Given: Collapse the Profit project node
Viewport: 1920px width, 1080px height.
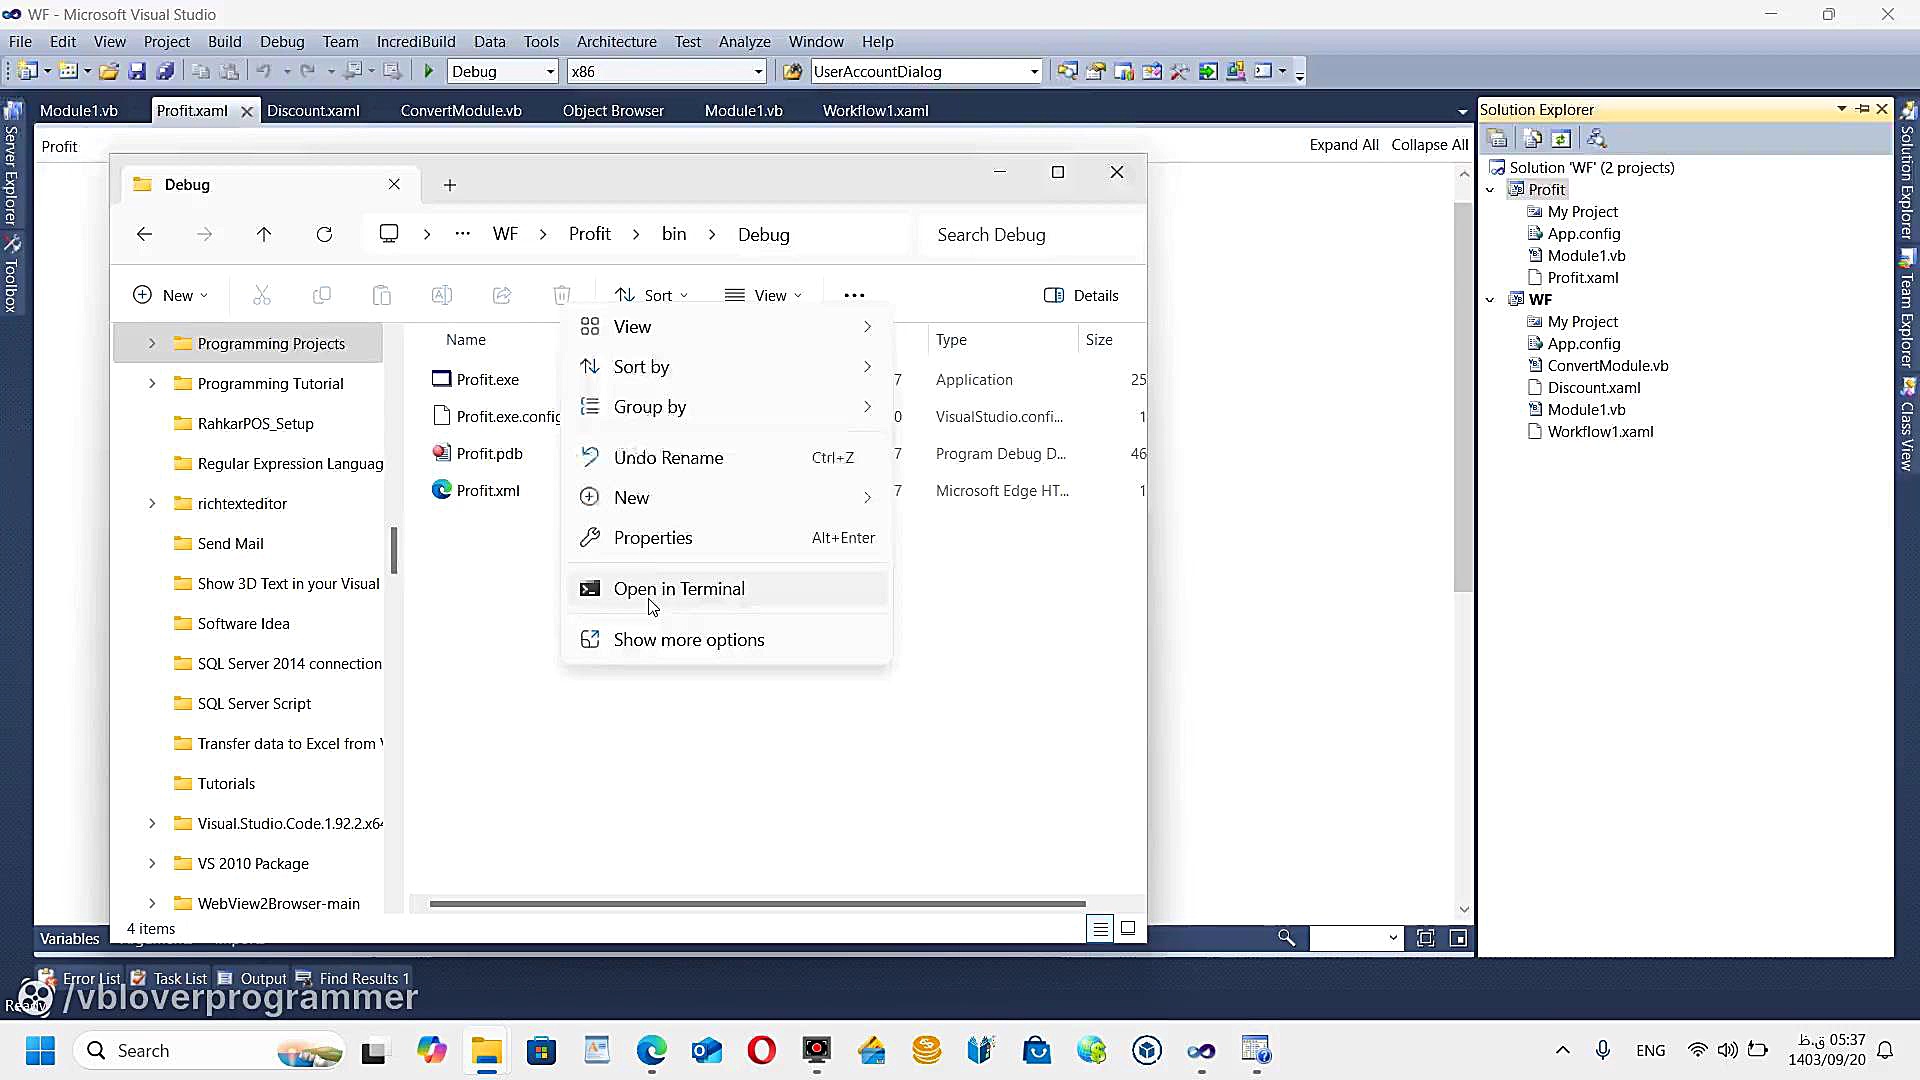Looking at the screenshot, I should pos(1490,190).
